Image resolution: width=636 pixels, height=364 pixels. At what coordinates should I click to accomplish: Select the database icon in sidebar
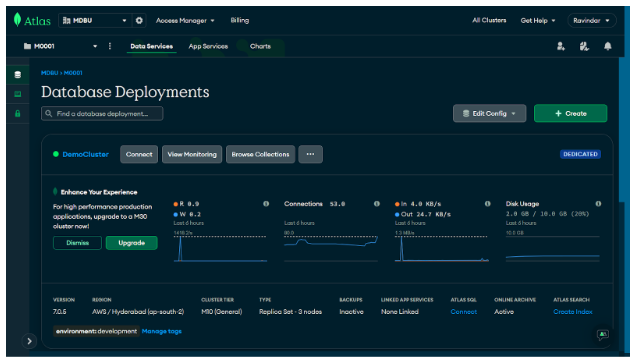pyautogui.click(x=17, y=75)
